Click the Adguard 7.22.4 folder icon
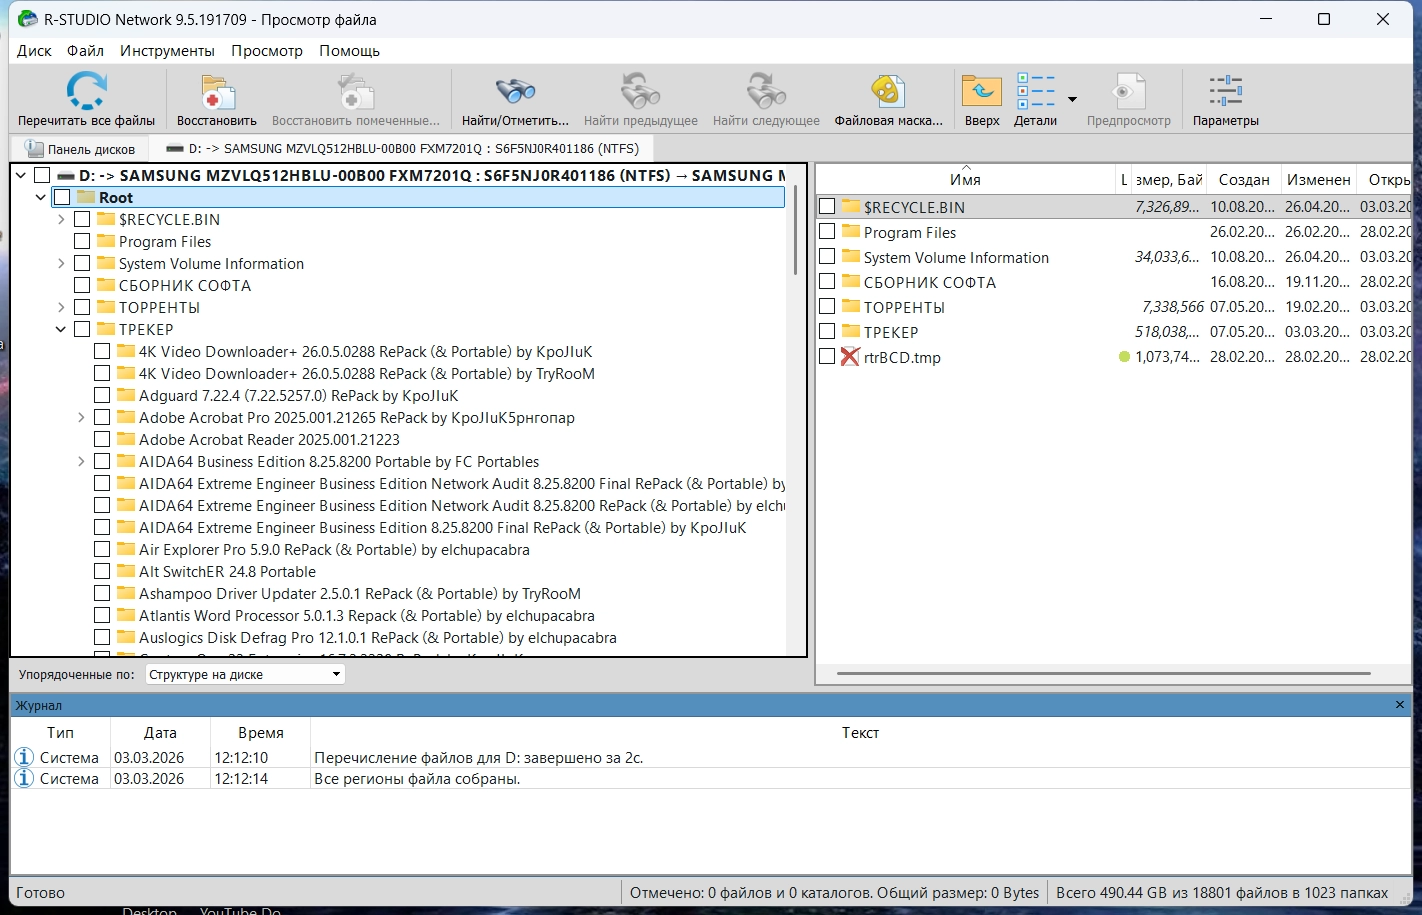Image resolution: width=1422 pixels, height=915 pixels. (125, 395)
